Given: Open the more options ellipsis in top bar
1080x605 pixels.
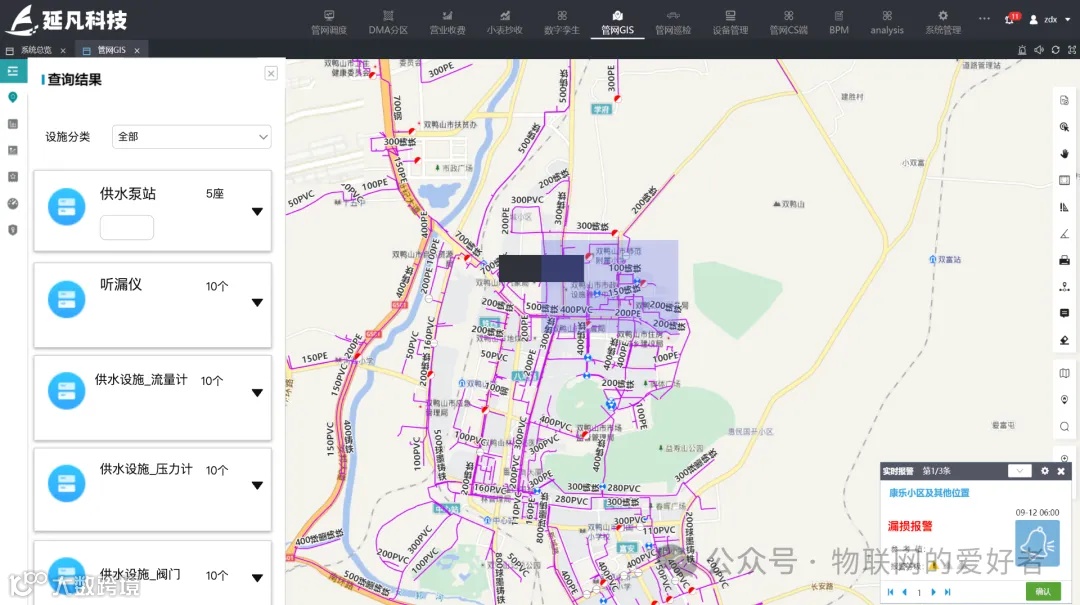Looking at the screenshot, I should coord(984,19).
